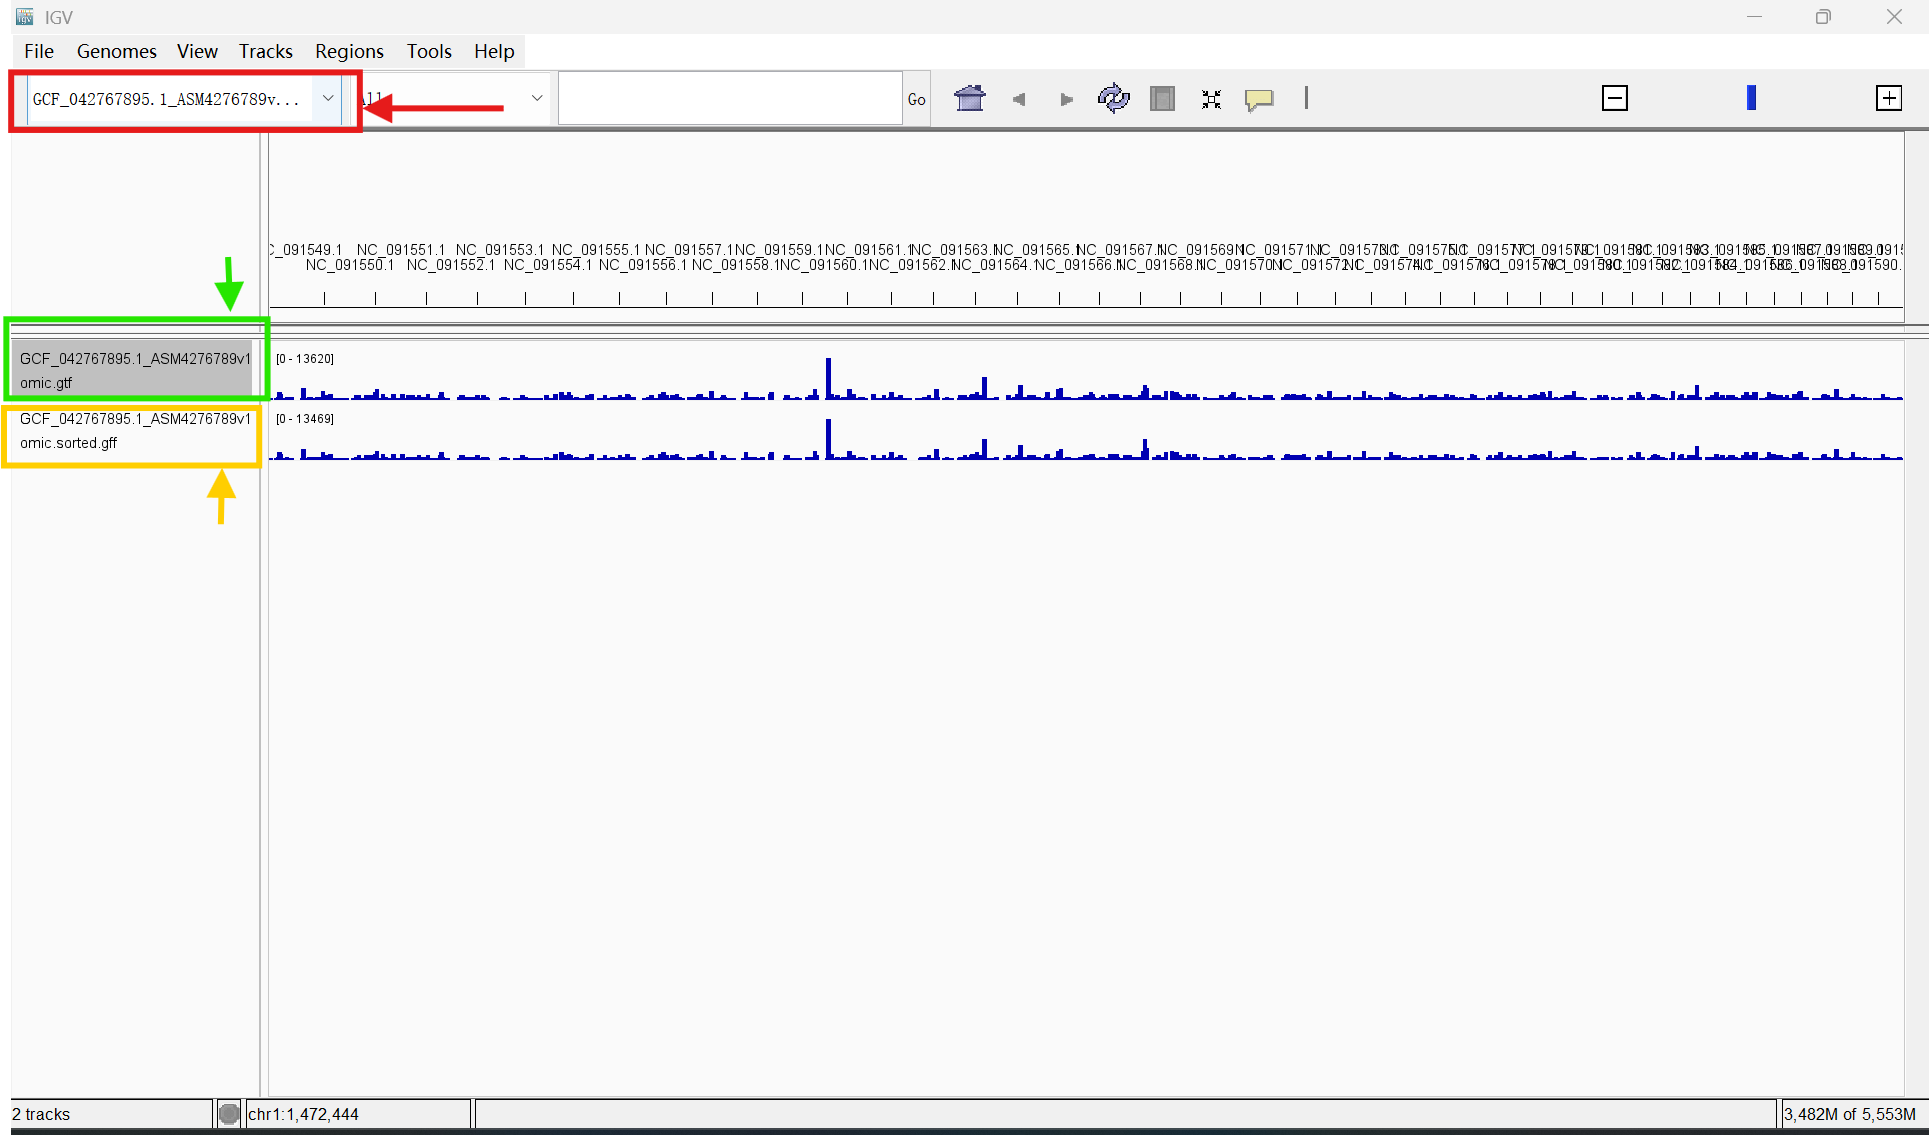Click the Home genome view icon

pos(969,99)
